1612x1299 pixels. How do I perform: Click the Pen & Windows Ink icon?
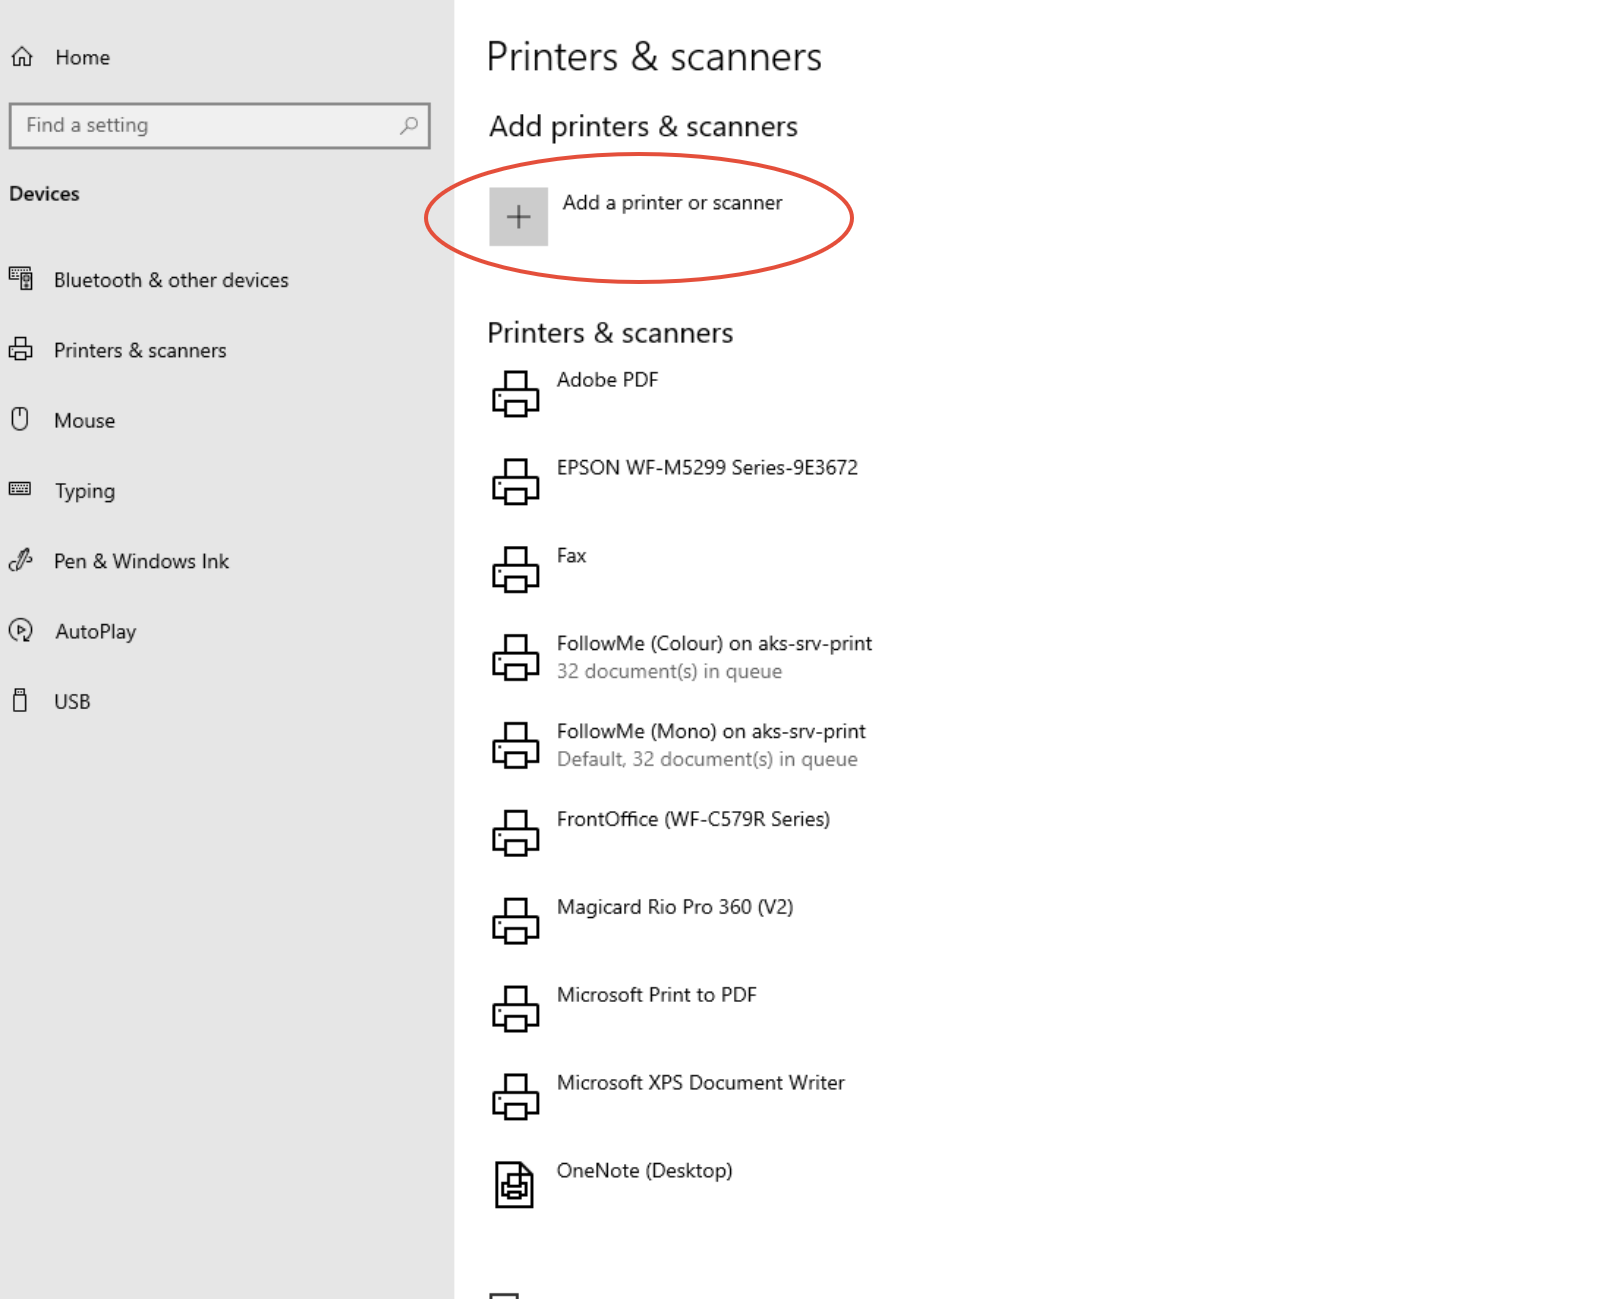pos(21,560)
